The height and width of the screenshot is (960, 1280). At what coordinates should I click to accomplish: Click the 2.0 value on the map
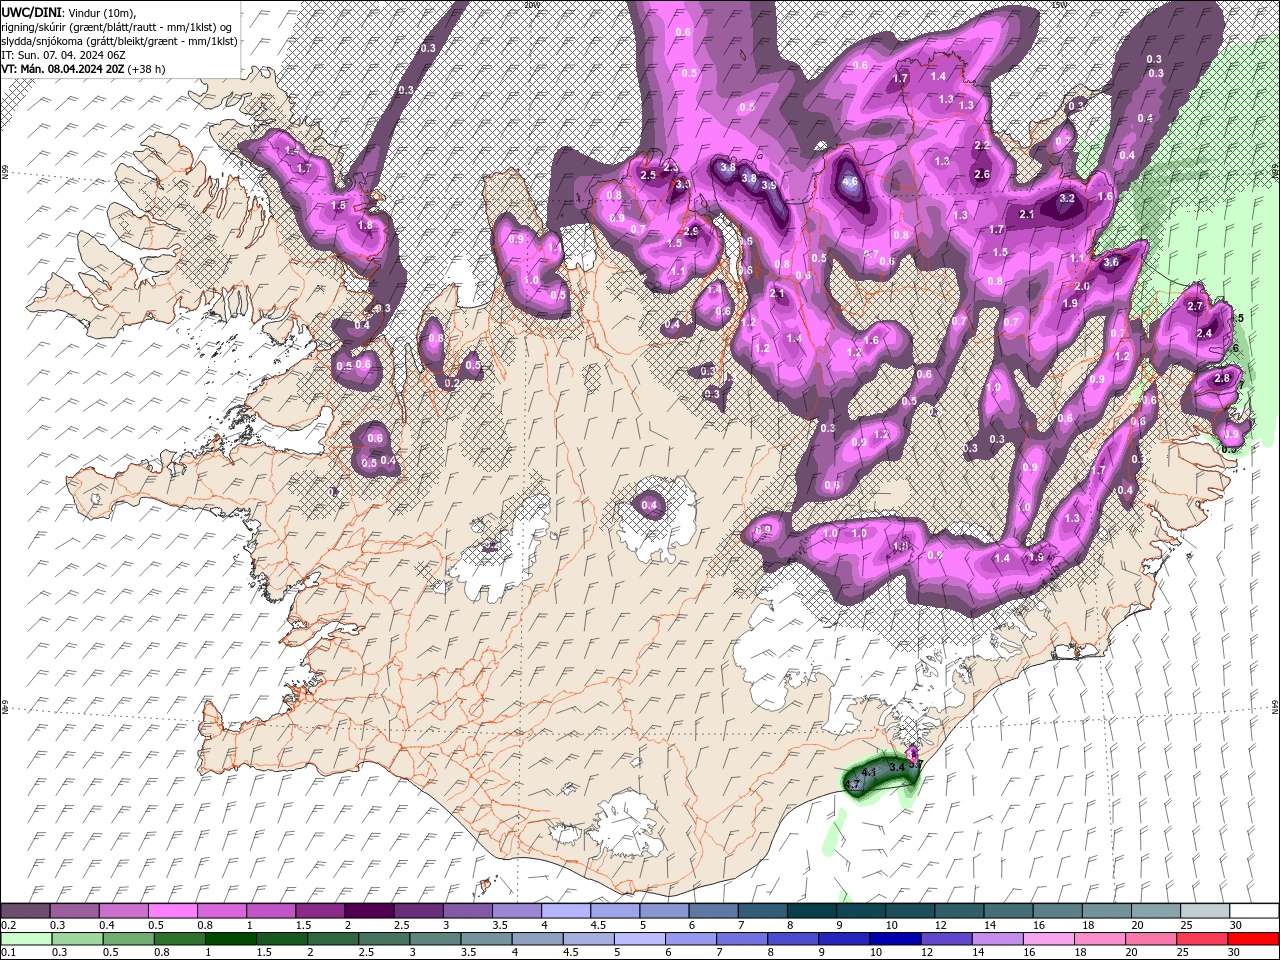click(1082, 287)
